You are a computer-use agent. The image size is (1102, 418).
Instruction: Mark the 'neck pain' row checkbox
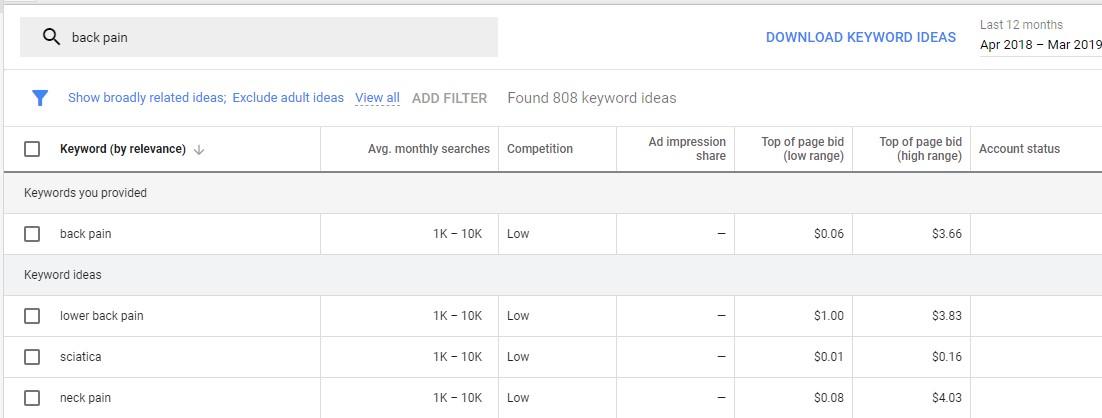tap(32, 398)
